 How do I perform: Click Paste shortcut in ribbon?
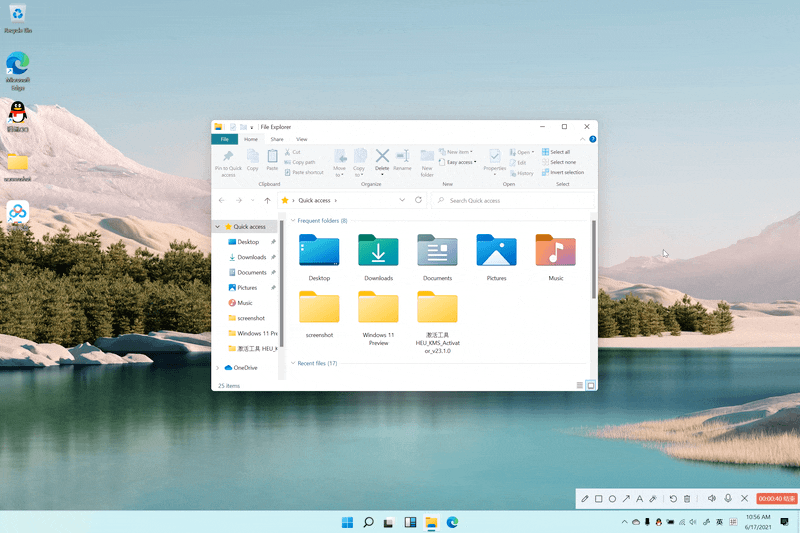click(x=304, y=172)
